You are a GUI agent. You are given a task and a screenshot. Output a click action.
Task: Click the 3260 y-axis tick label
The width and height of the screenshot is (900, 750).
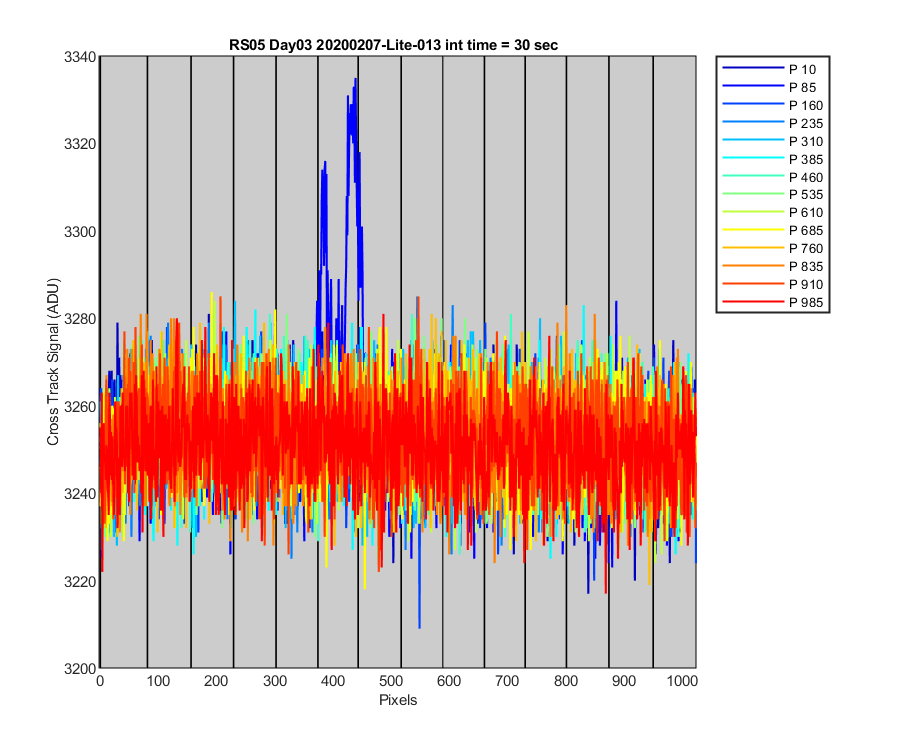pyautogui.click(x=80, y=406)
